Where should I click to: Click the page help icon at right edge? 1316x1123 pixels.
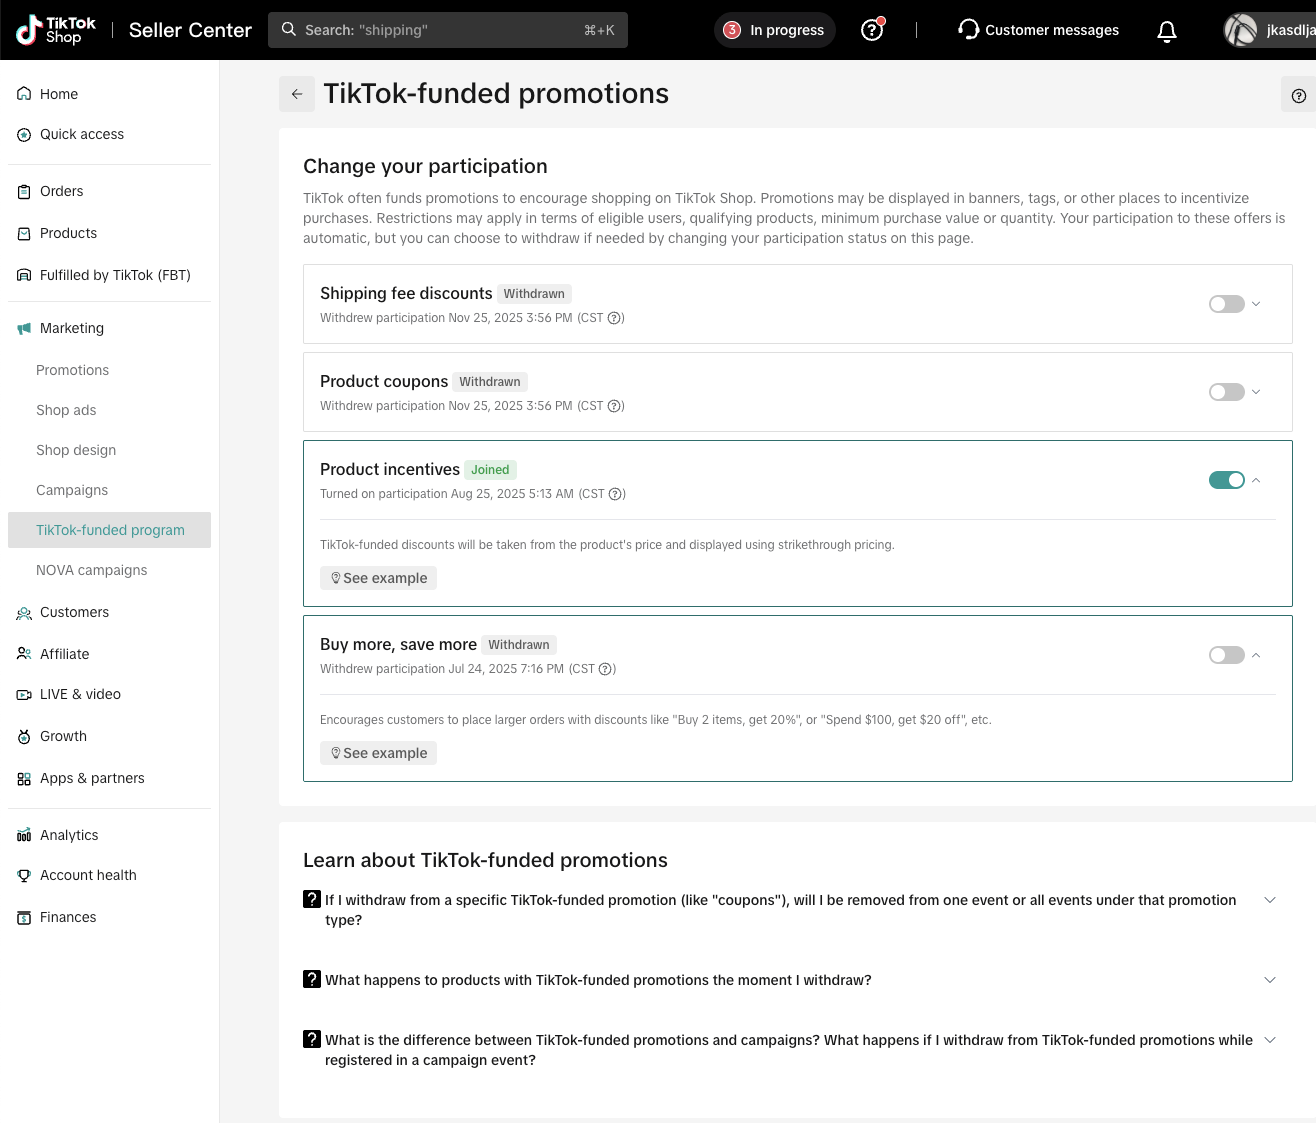pyautogui.click(x=1298, y=96)
